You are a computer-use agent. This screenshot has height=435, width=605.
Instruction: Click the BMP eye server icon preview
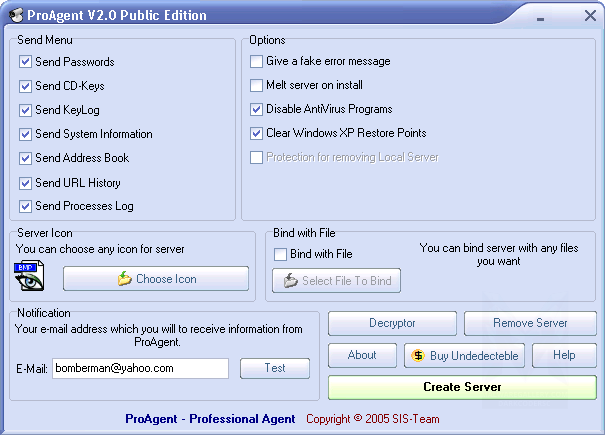(x=30, y=275)
